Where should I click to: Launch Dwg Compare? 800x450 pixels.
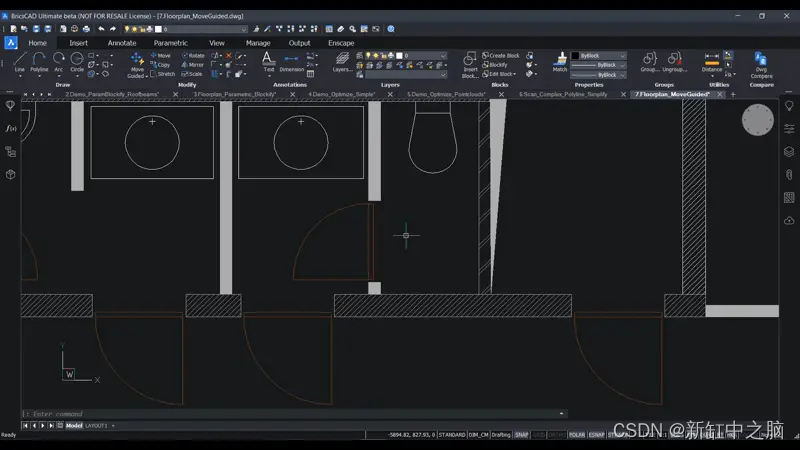point(761,65)
